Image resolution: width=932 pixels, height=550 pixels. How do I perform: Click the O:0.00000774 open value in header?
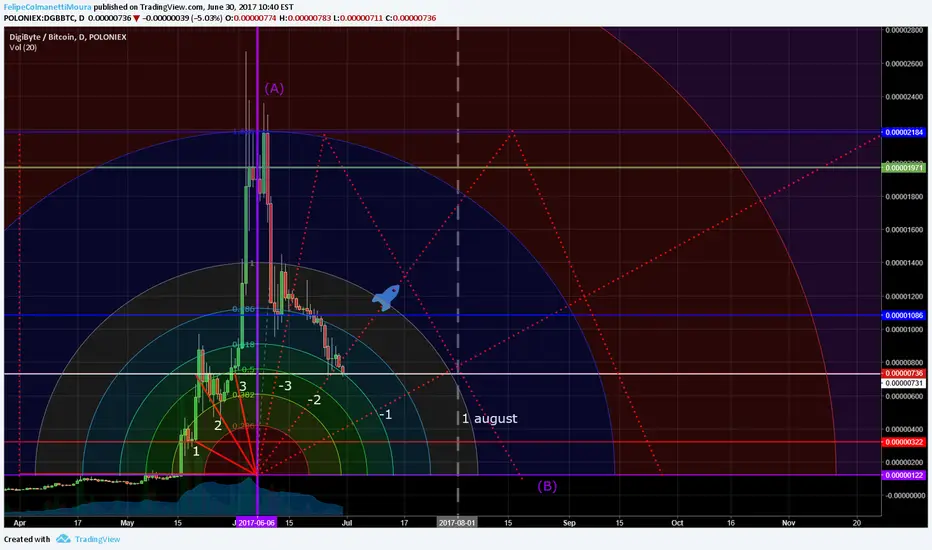coord(251,18)
